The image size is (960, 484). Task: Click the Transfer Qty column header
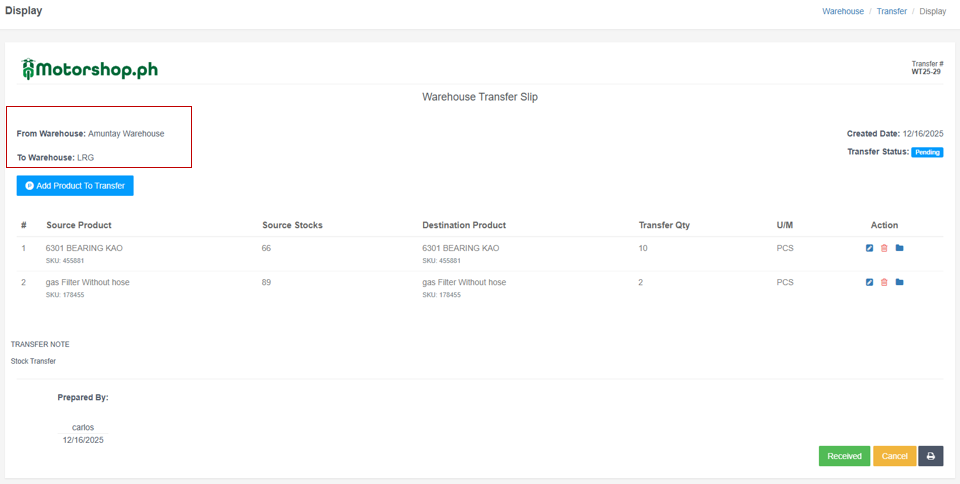pos(664,225)
